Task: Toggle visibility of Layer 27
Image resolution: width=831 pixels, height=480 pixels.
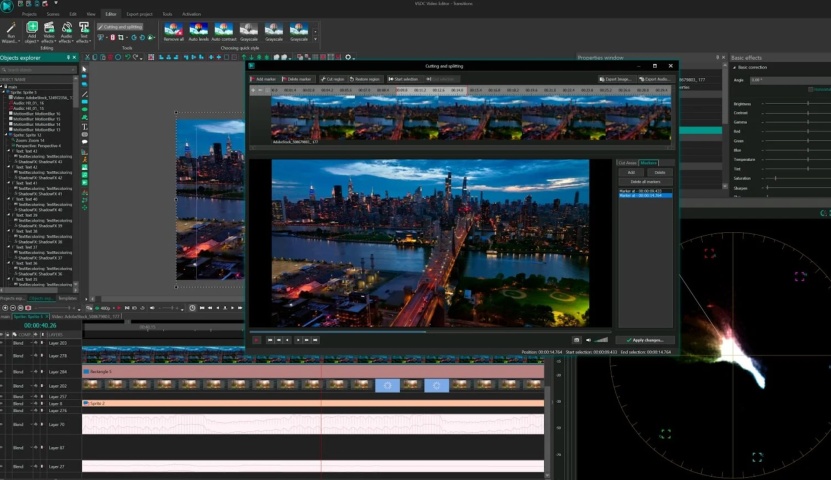Action: coord(2,467)
